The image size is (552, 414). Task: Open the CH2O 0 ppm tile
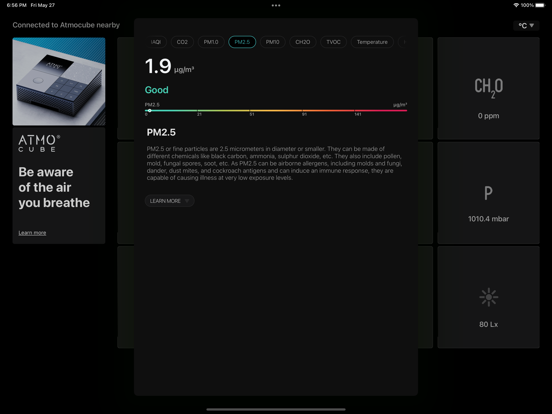[488, 88]
